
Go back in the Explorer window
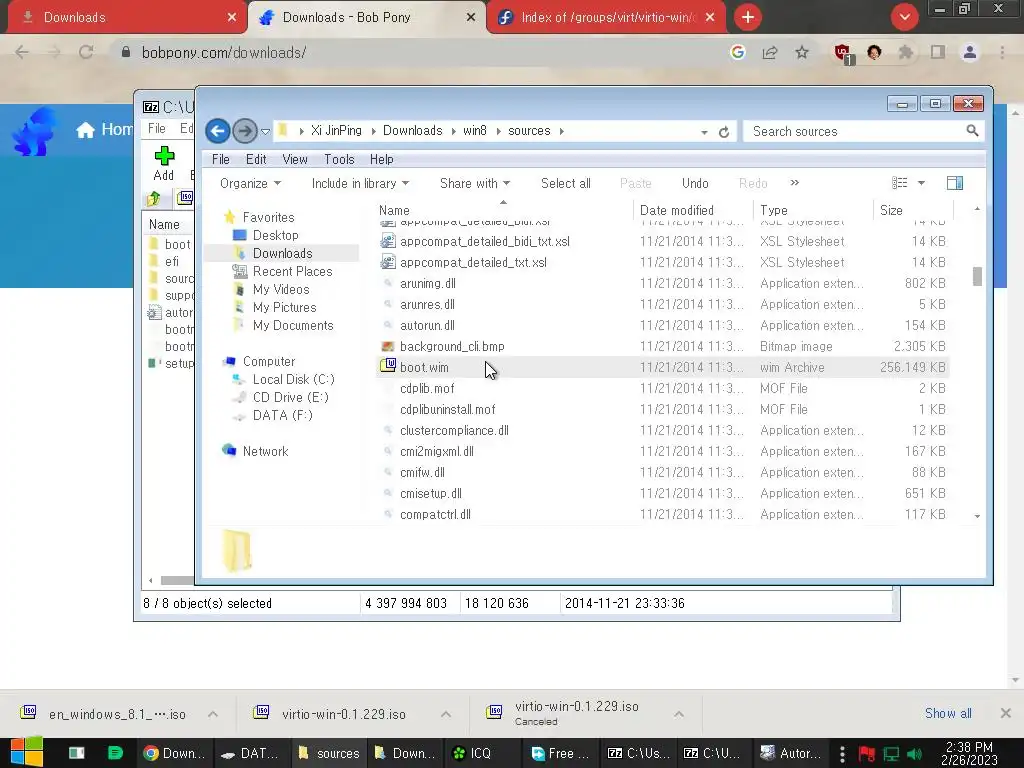pos(217,131)
